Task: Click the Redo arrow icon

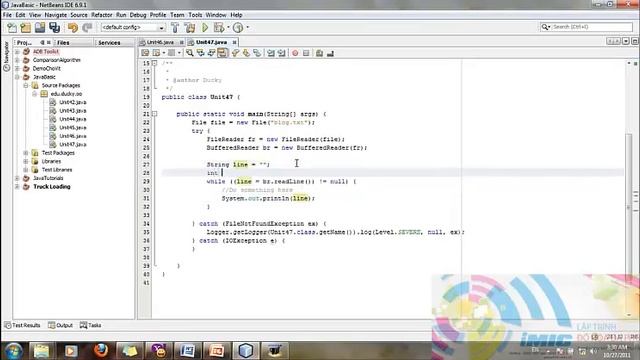Action: (x=87, y=27)
